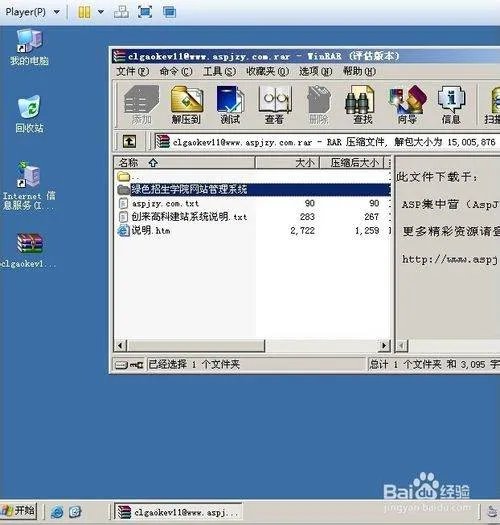Click the 说明.htm file icon
The height and width of the screenshot is (525, 500).
123,231
